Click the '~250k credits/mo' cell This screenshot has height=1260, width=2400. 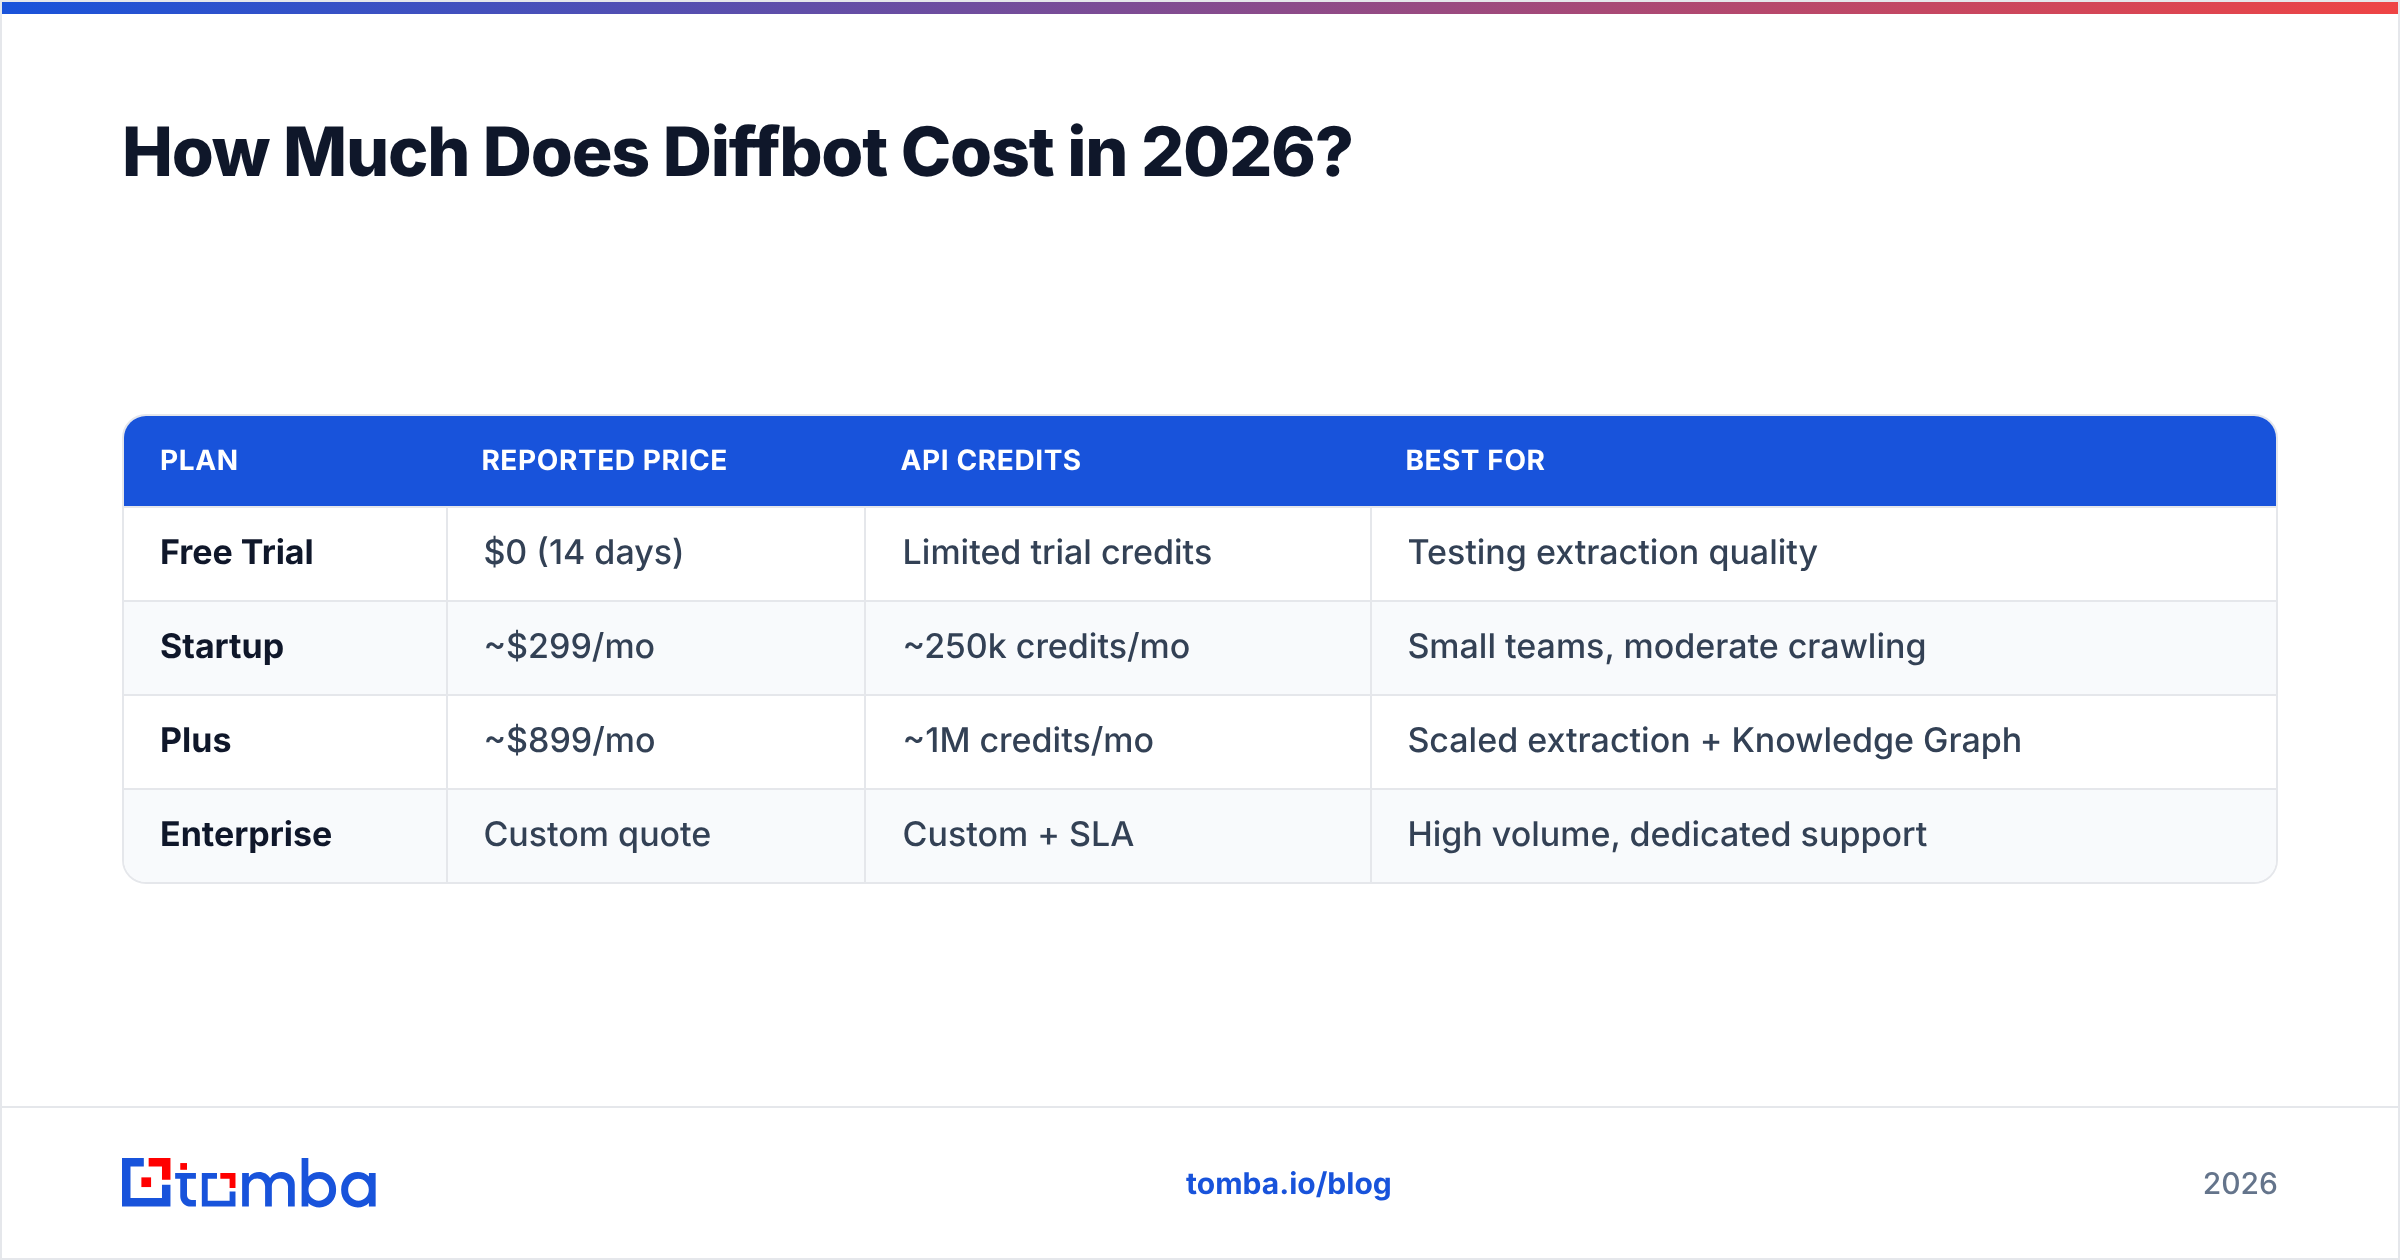click(x=1118, y=647)
